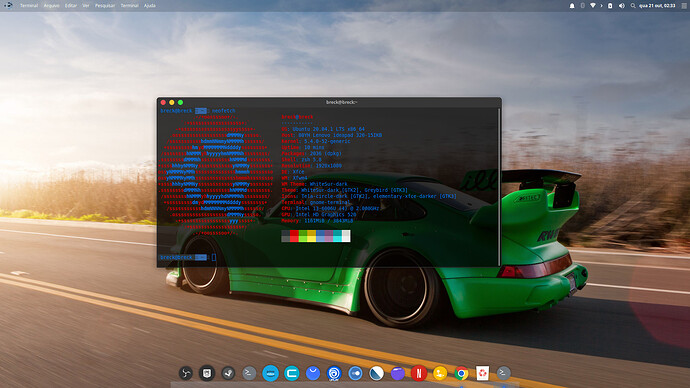Click the notification bell in top panel
The height and width of the screenshot is (388, 690).
point(572,6)
